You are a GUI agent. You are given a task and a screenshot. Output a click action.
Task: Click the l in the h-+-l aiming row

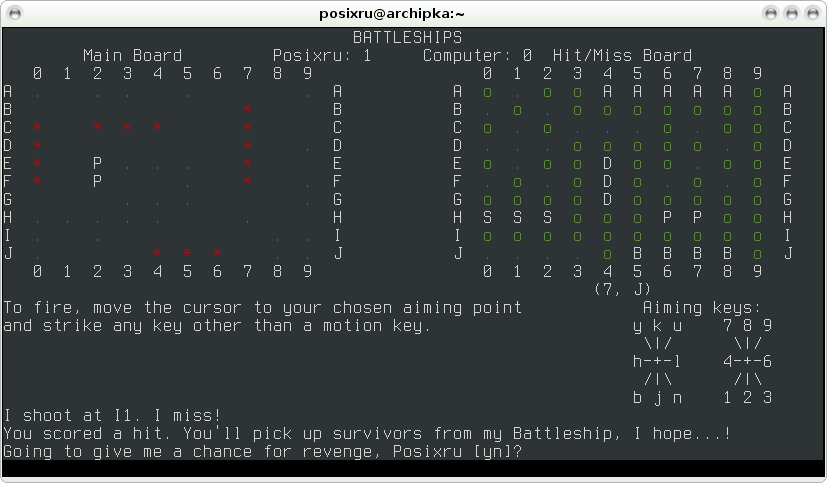[677, 361]
